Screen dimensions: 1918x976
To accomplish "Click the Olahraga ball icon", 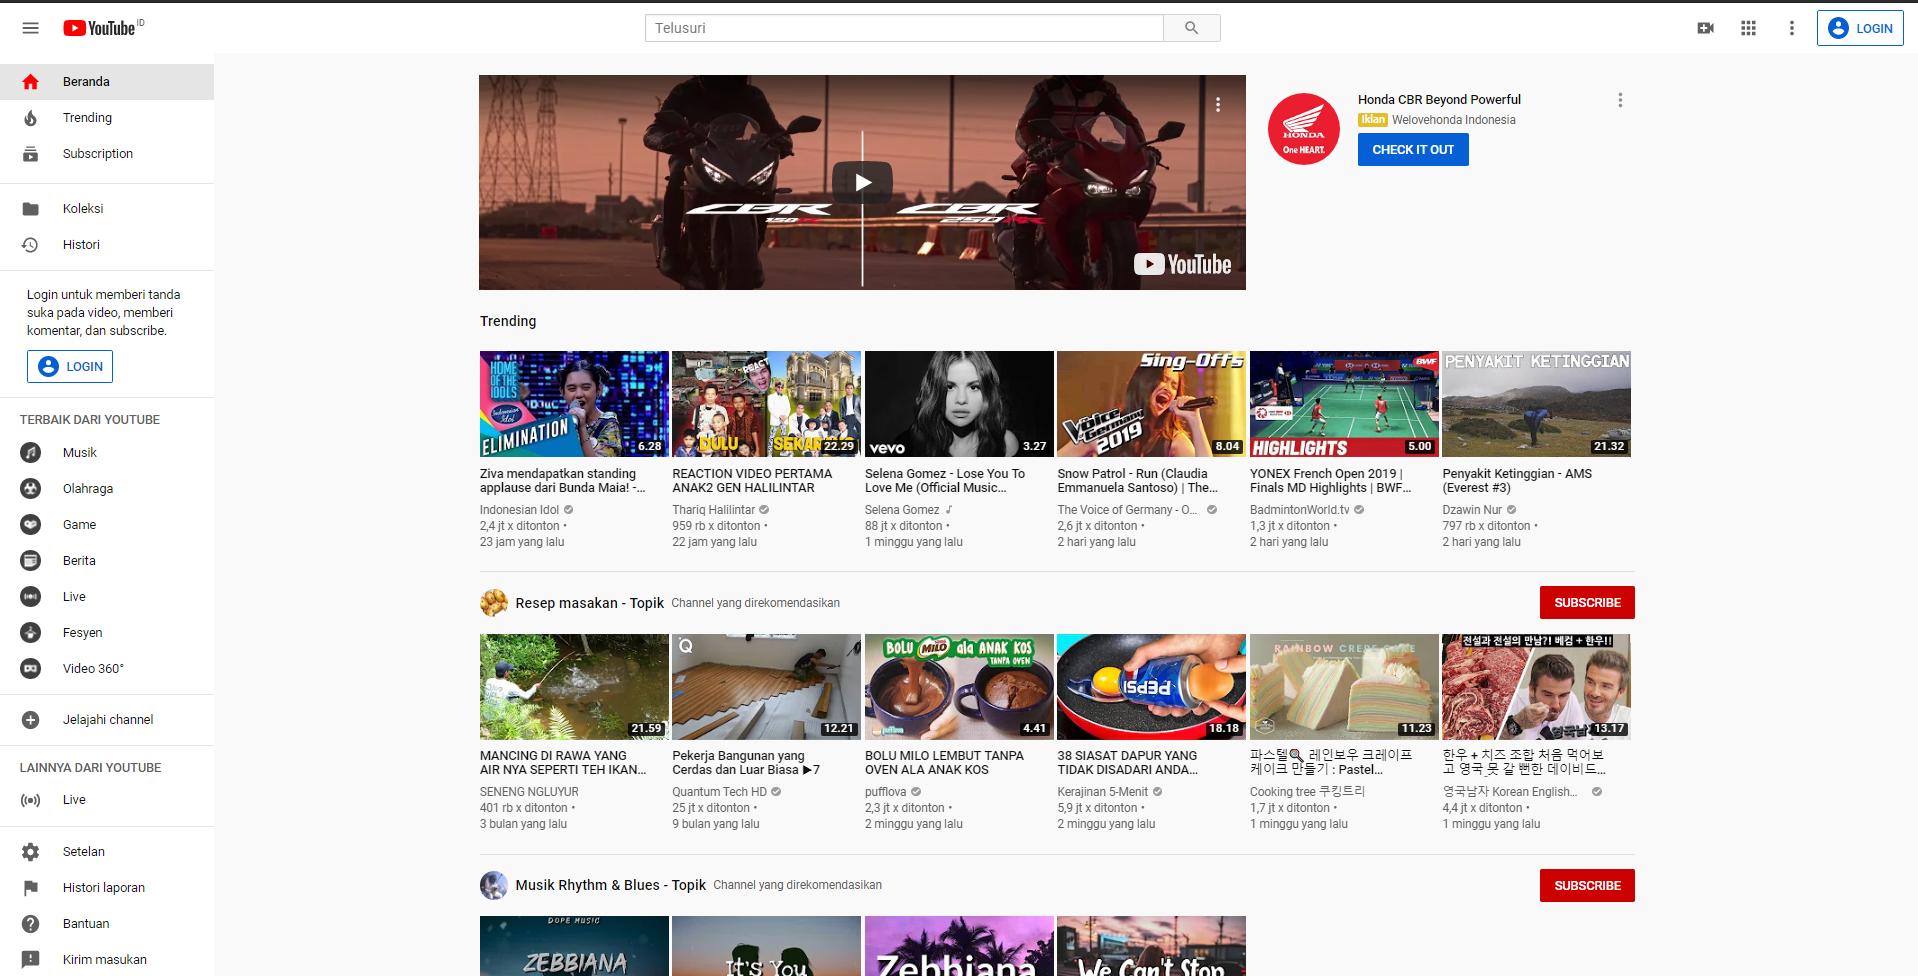I will click(31, 489).
